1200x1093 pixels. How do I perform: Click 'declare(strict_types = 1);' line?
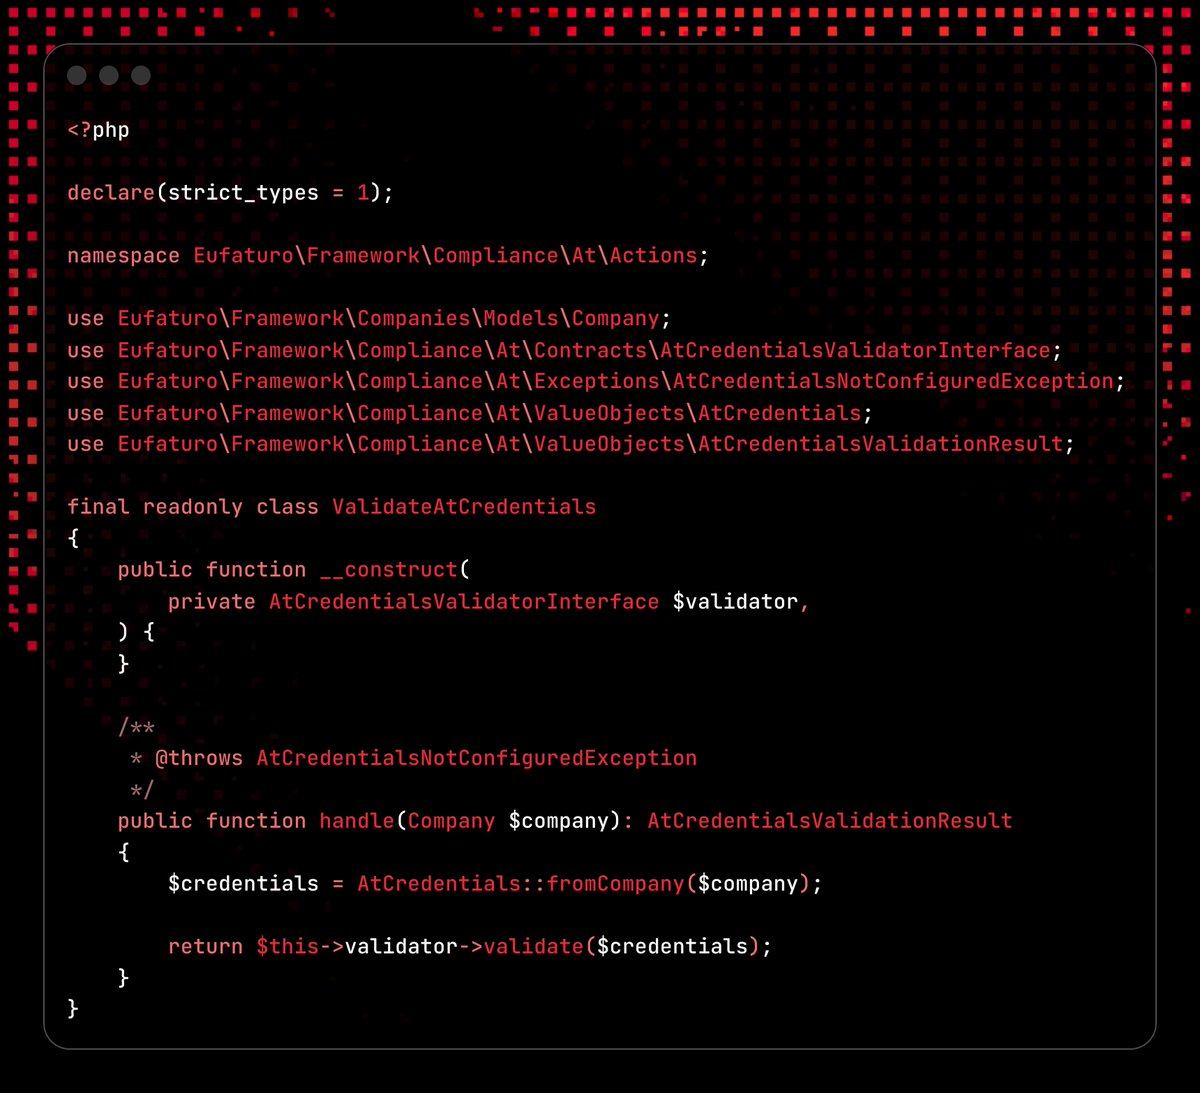click(x=230, y=193)
